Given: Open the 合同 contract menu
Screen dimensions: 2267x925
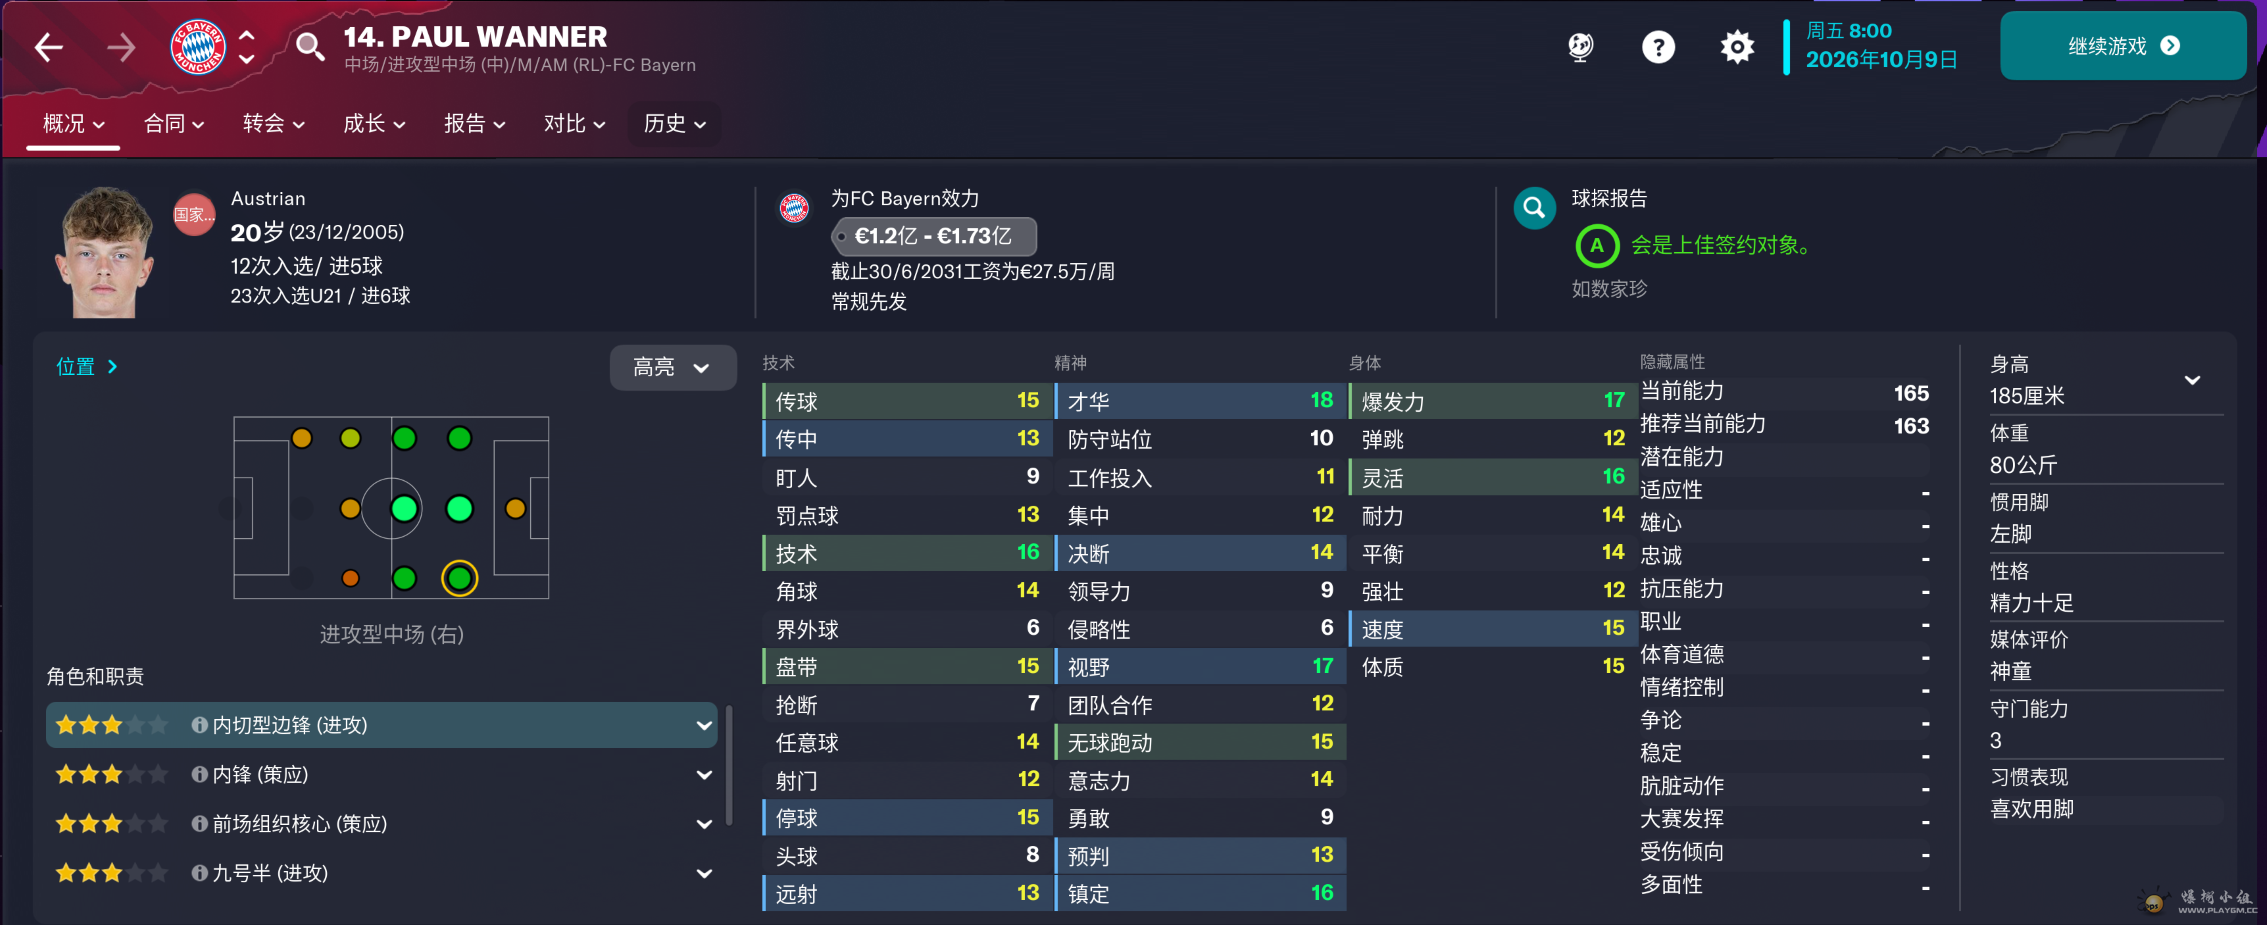Looking at the screenshot, I should (x=174, y=124).
